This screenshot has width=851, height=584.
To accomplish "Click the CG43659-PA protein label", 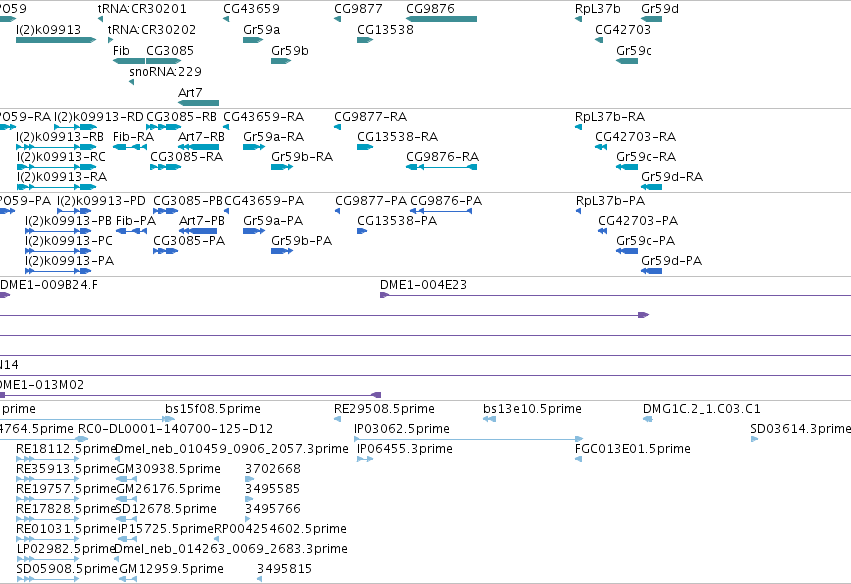I will click(264, 201).
